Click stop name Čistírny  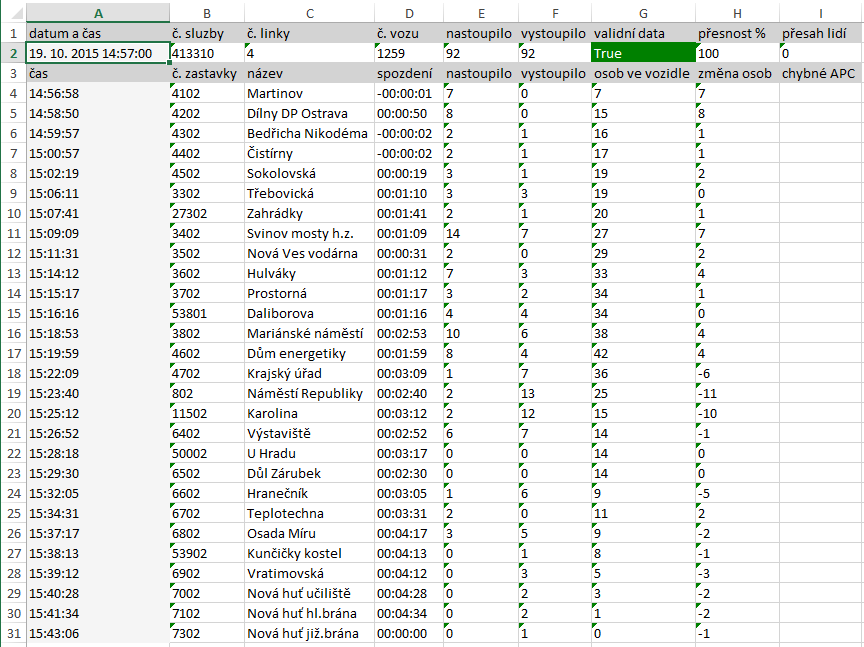(x=310, y=153)
